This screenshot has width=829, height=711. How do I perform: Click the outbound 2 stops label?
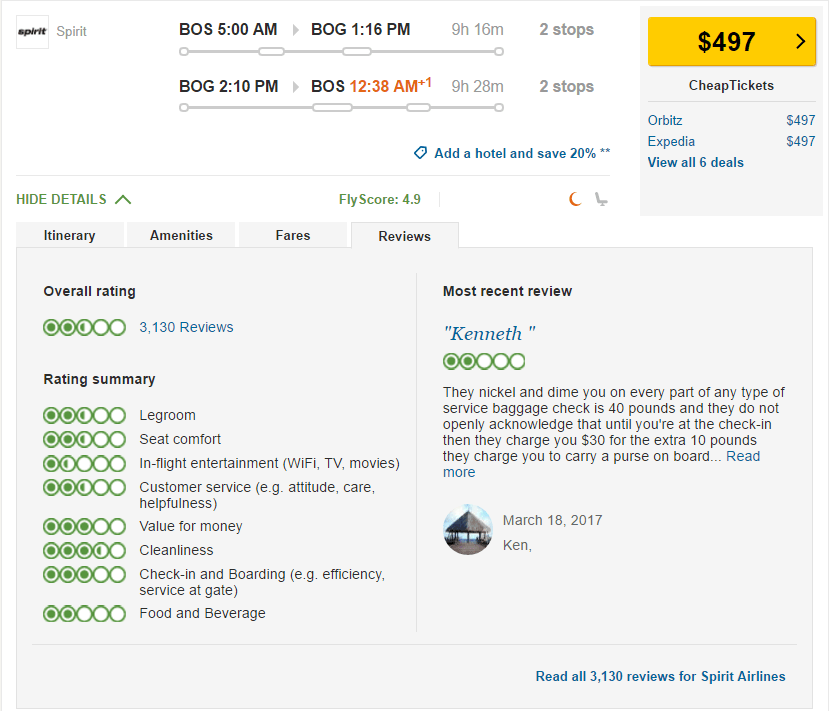tap(566, 30)
